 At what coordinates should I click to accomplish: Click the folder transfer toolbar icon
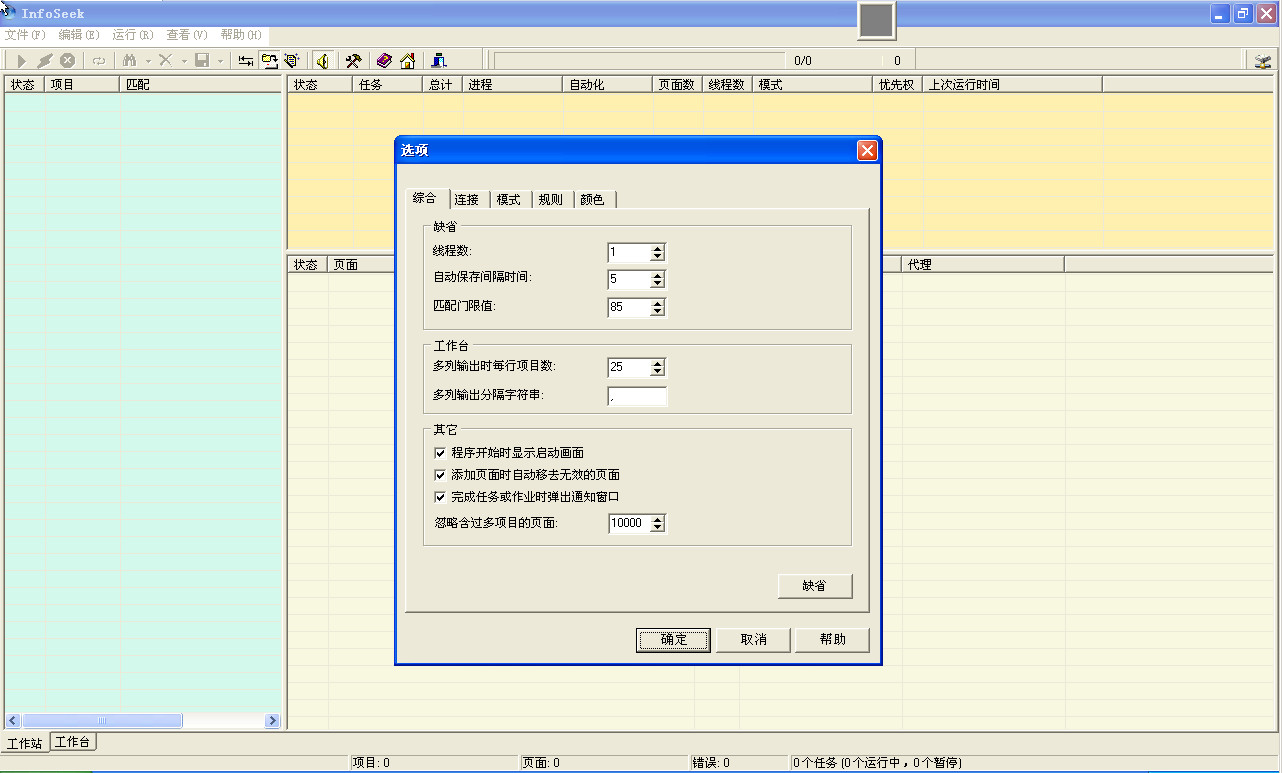(x=269, y=61)
